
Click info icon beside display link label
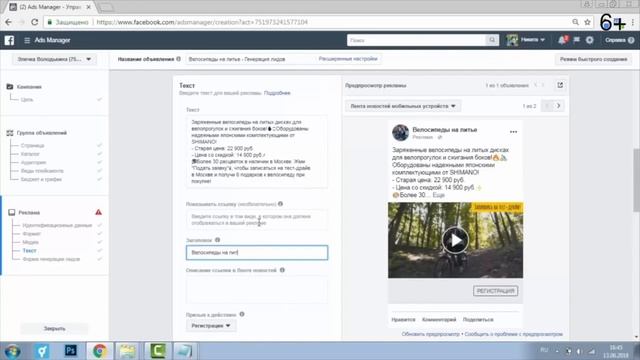coord(280,204)
